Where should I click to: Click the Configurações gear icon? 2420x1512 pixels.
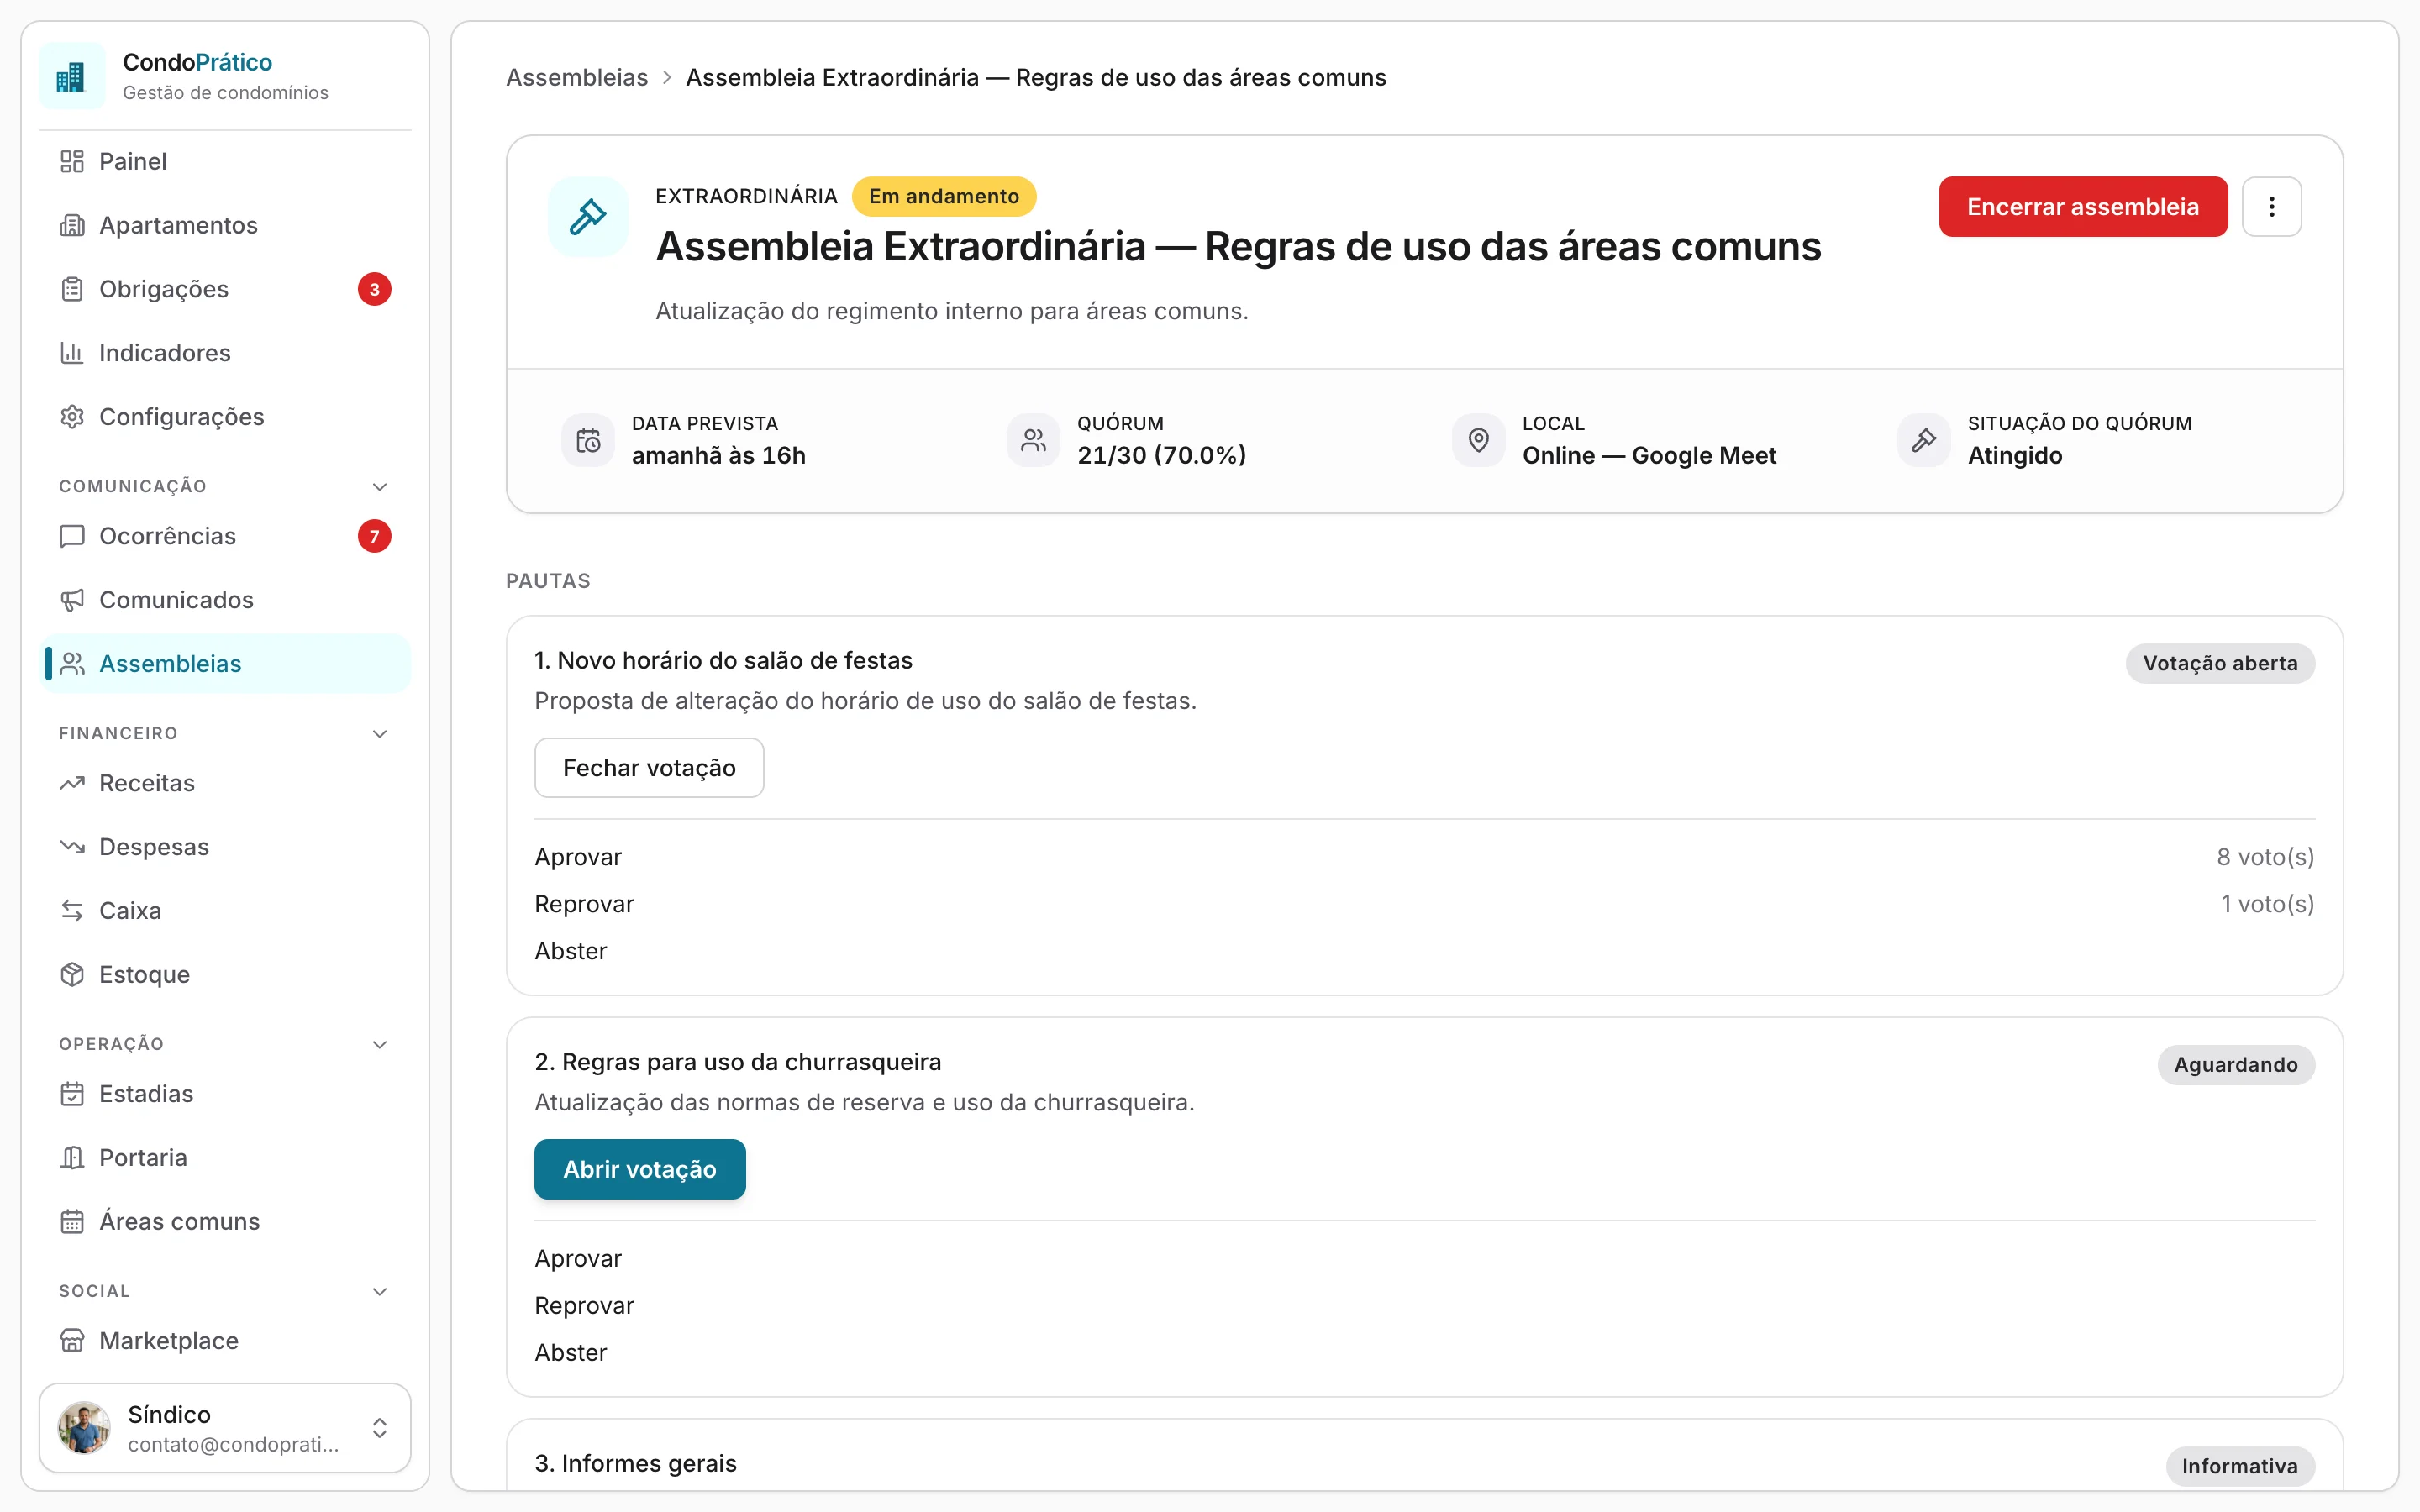(x=72, y=417)
